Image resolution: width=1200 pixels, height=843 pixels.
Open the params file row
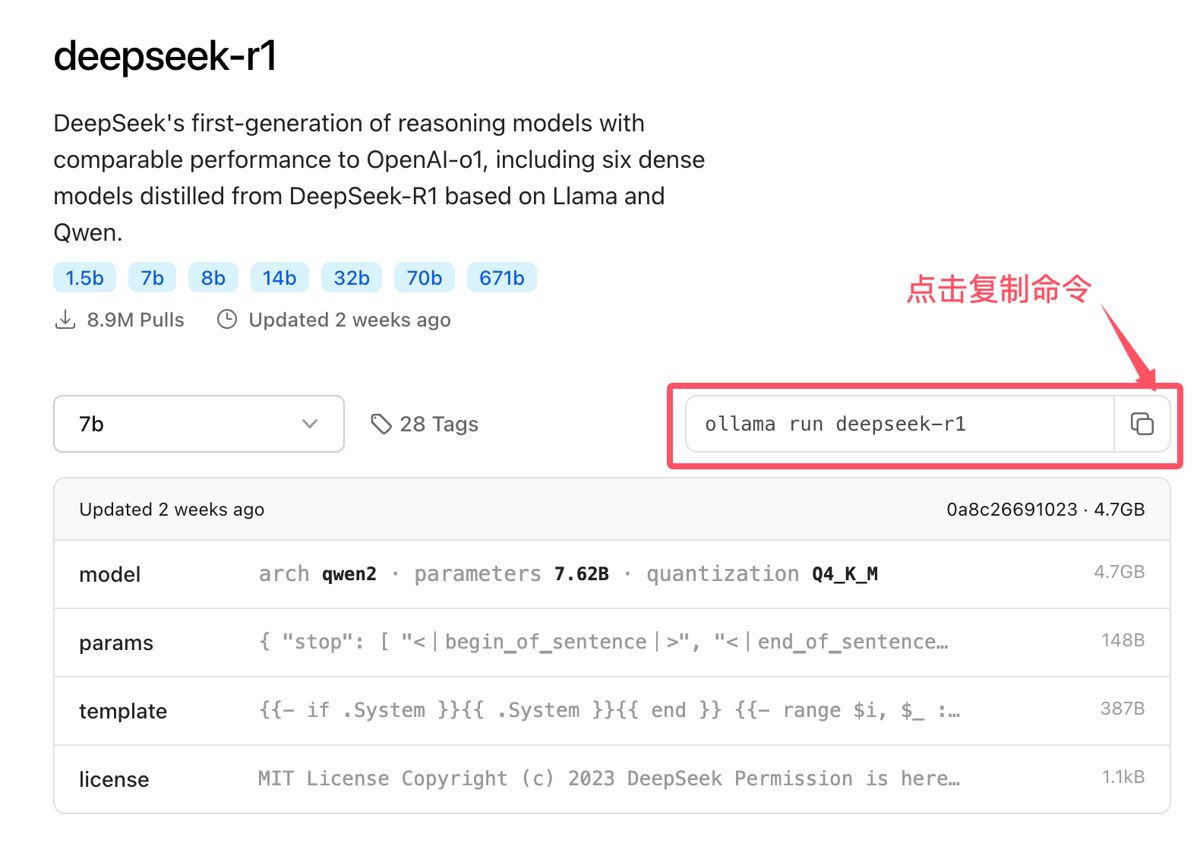pos(611,642)
